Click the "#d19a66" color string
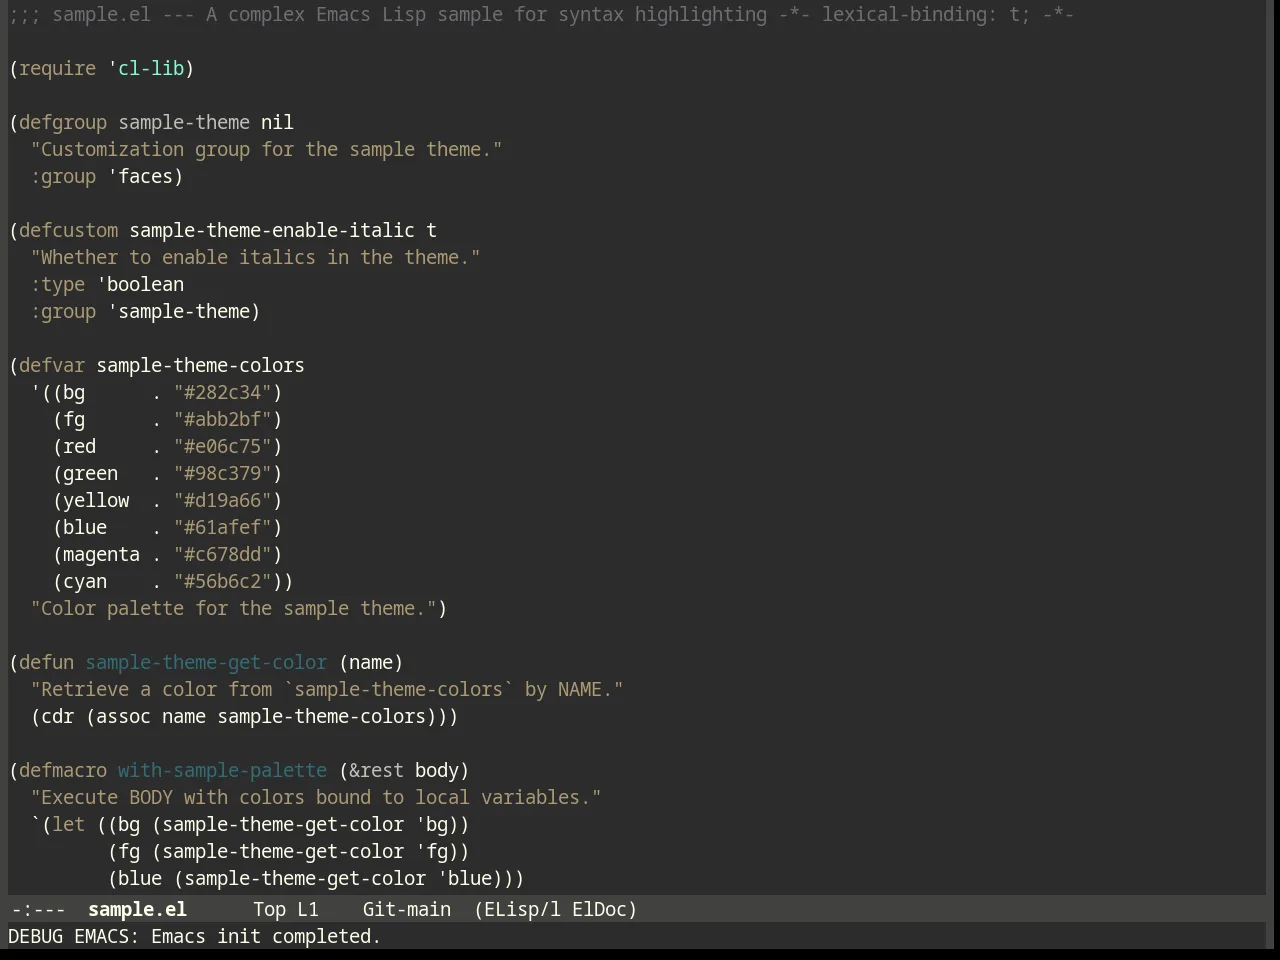The image size is (1280, 960). [223, 500]
